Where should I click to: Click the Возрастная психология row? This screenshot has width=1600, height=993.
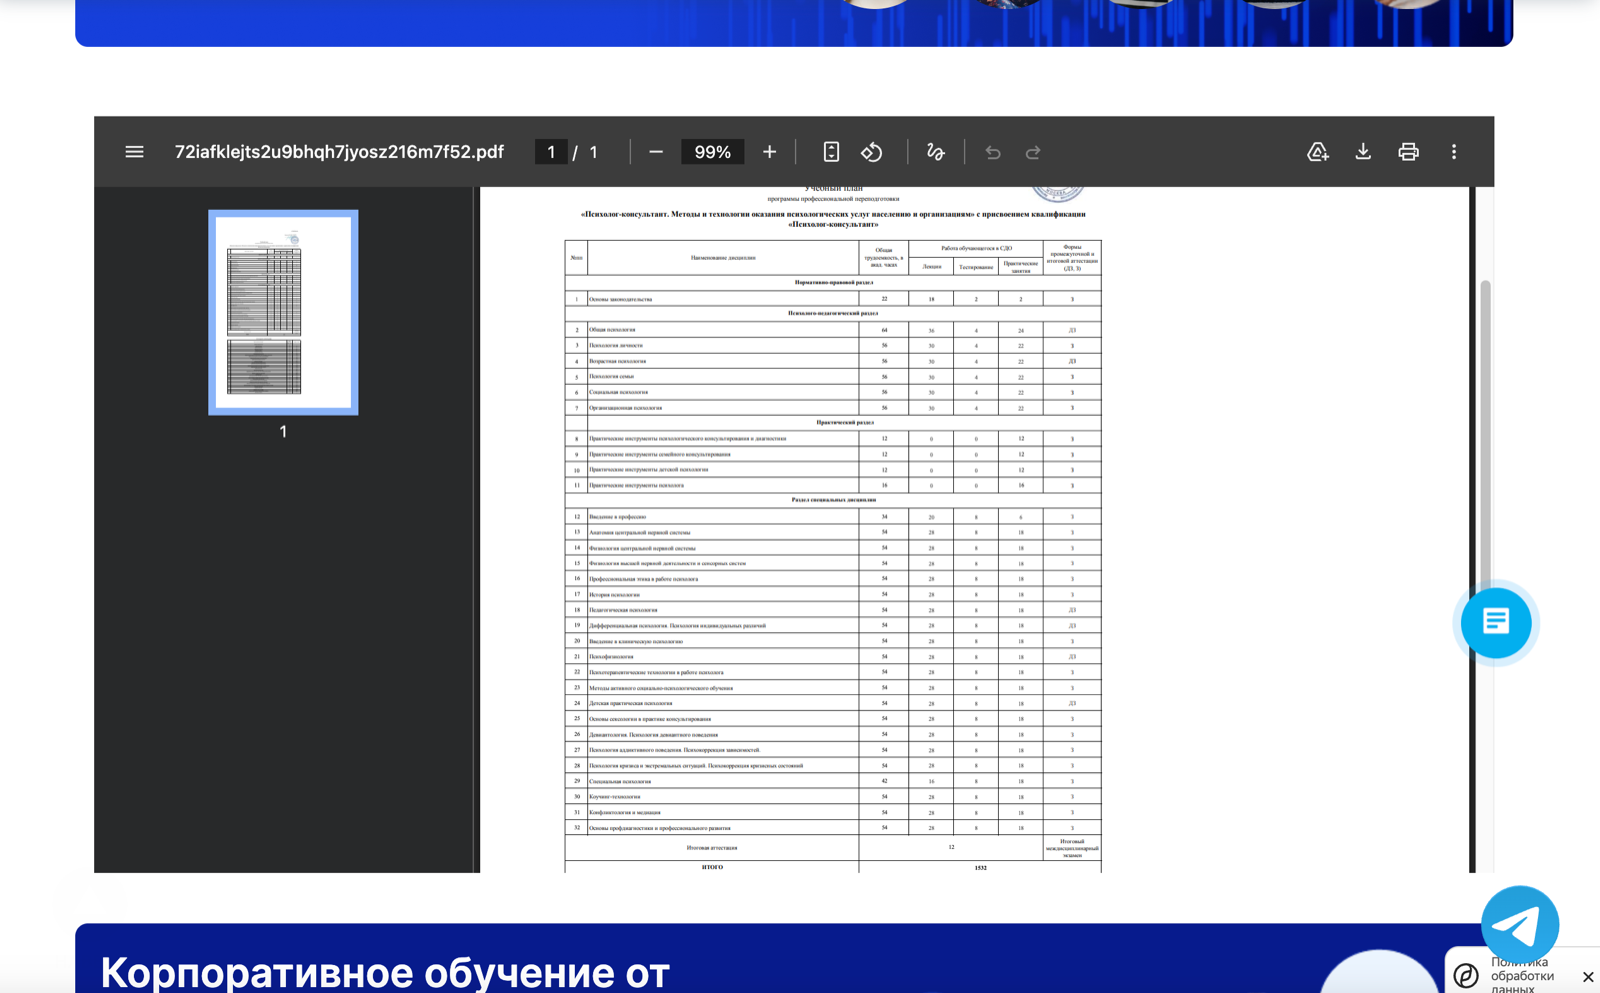833,361
